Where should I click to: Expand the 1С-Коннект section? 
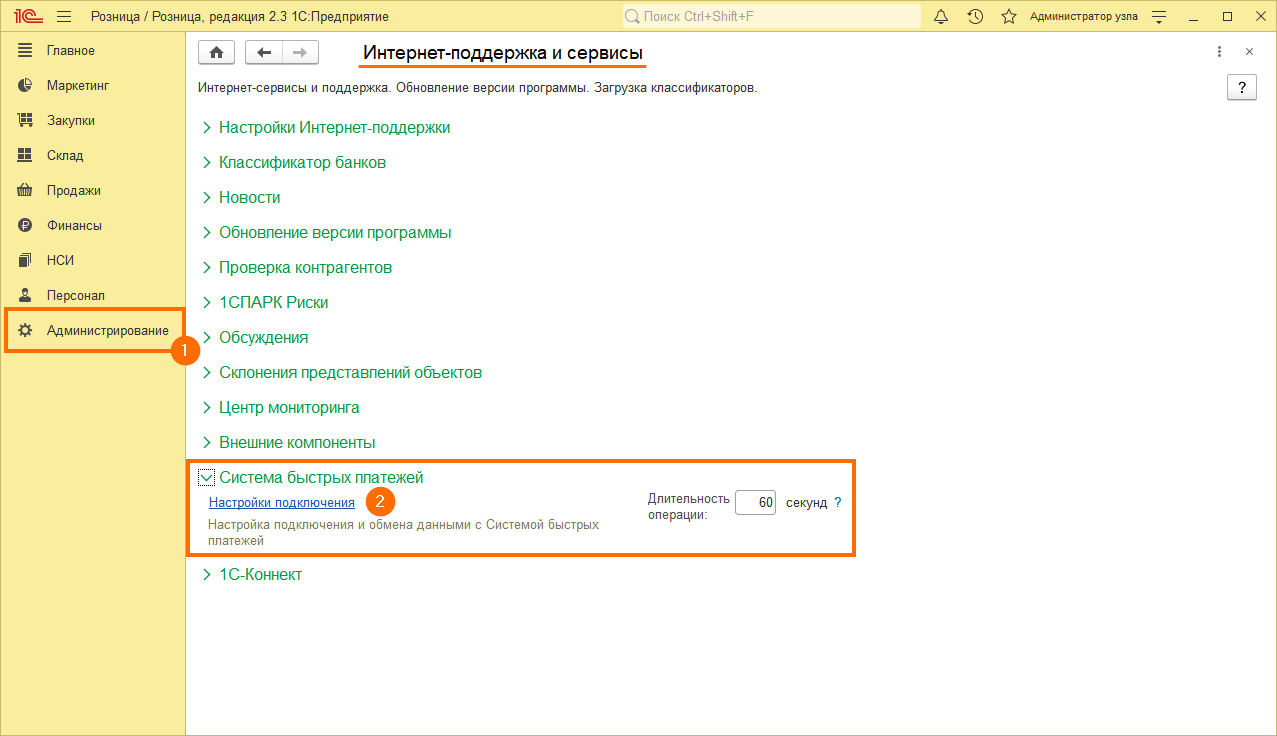(260, 575)
